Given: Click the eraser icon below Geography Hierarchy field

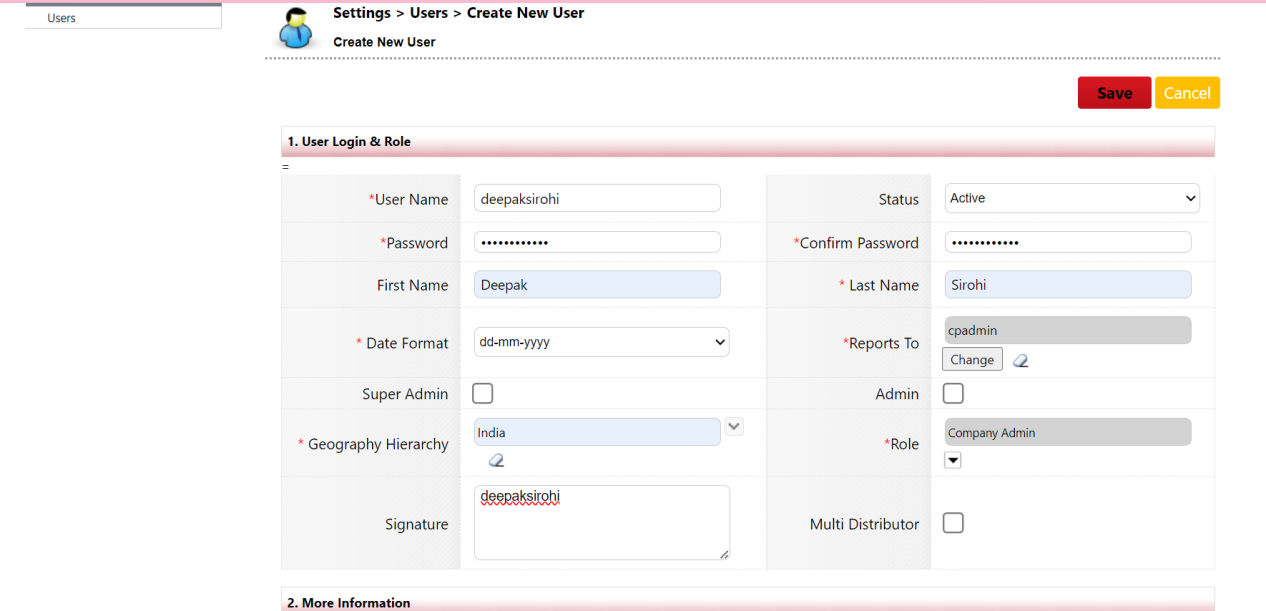Looking at the screenshot, I should click(496, 460).
